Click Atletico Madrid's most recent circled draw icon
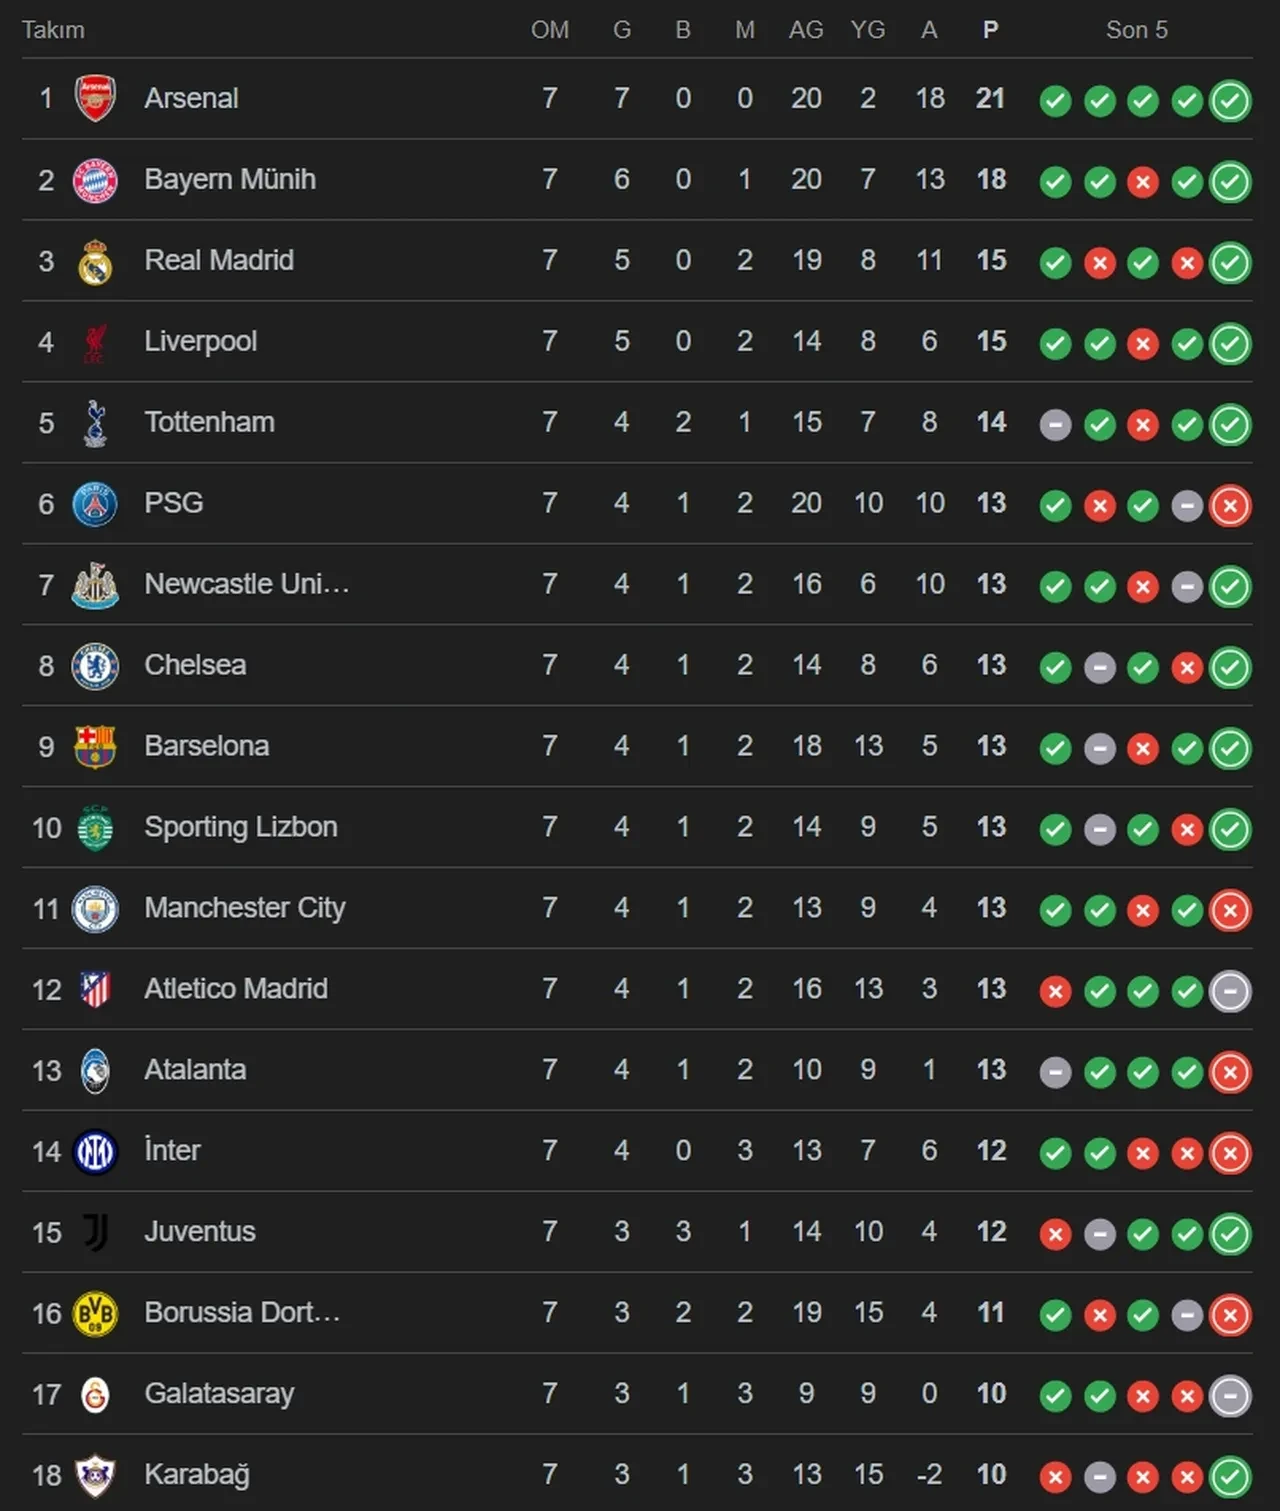The image size is (1280, 1511). 1230,992
